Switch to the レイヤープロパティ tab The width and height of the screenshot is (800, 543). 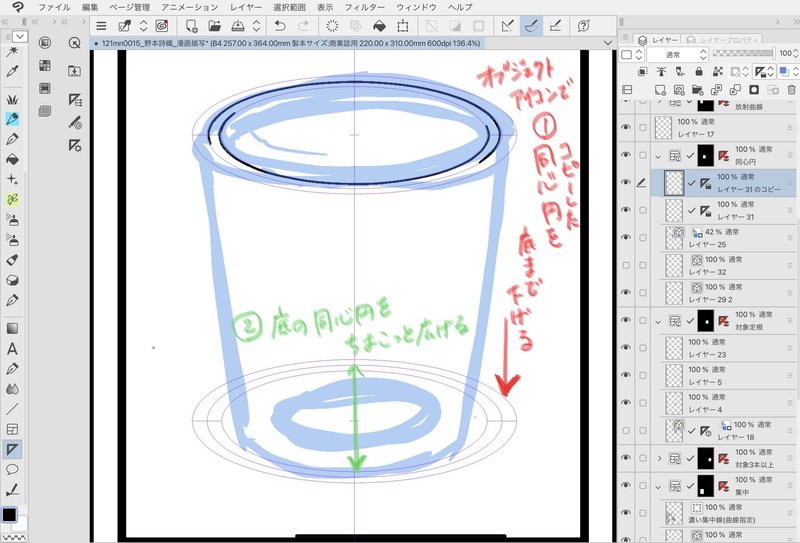click(x=723, y=40)
